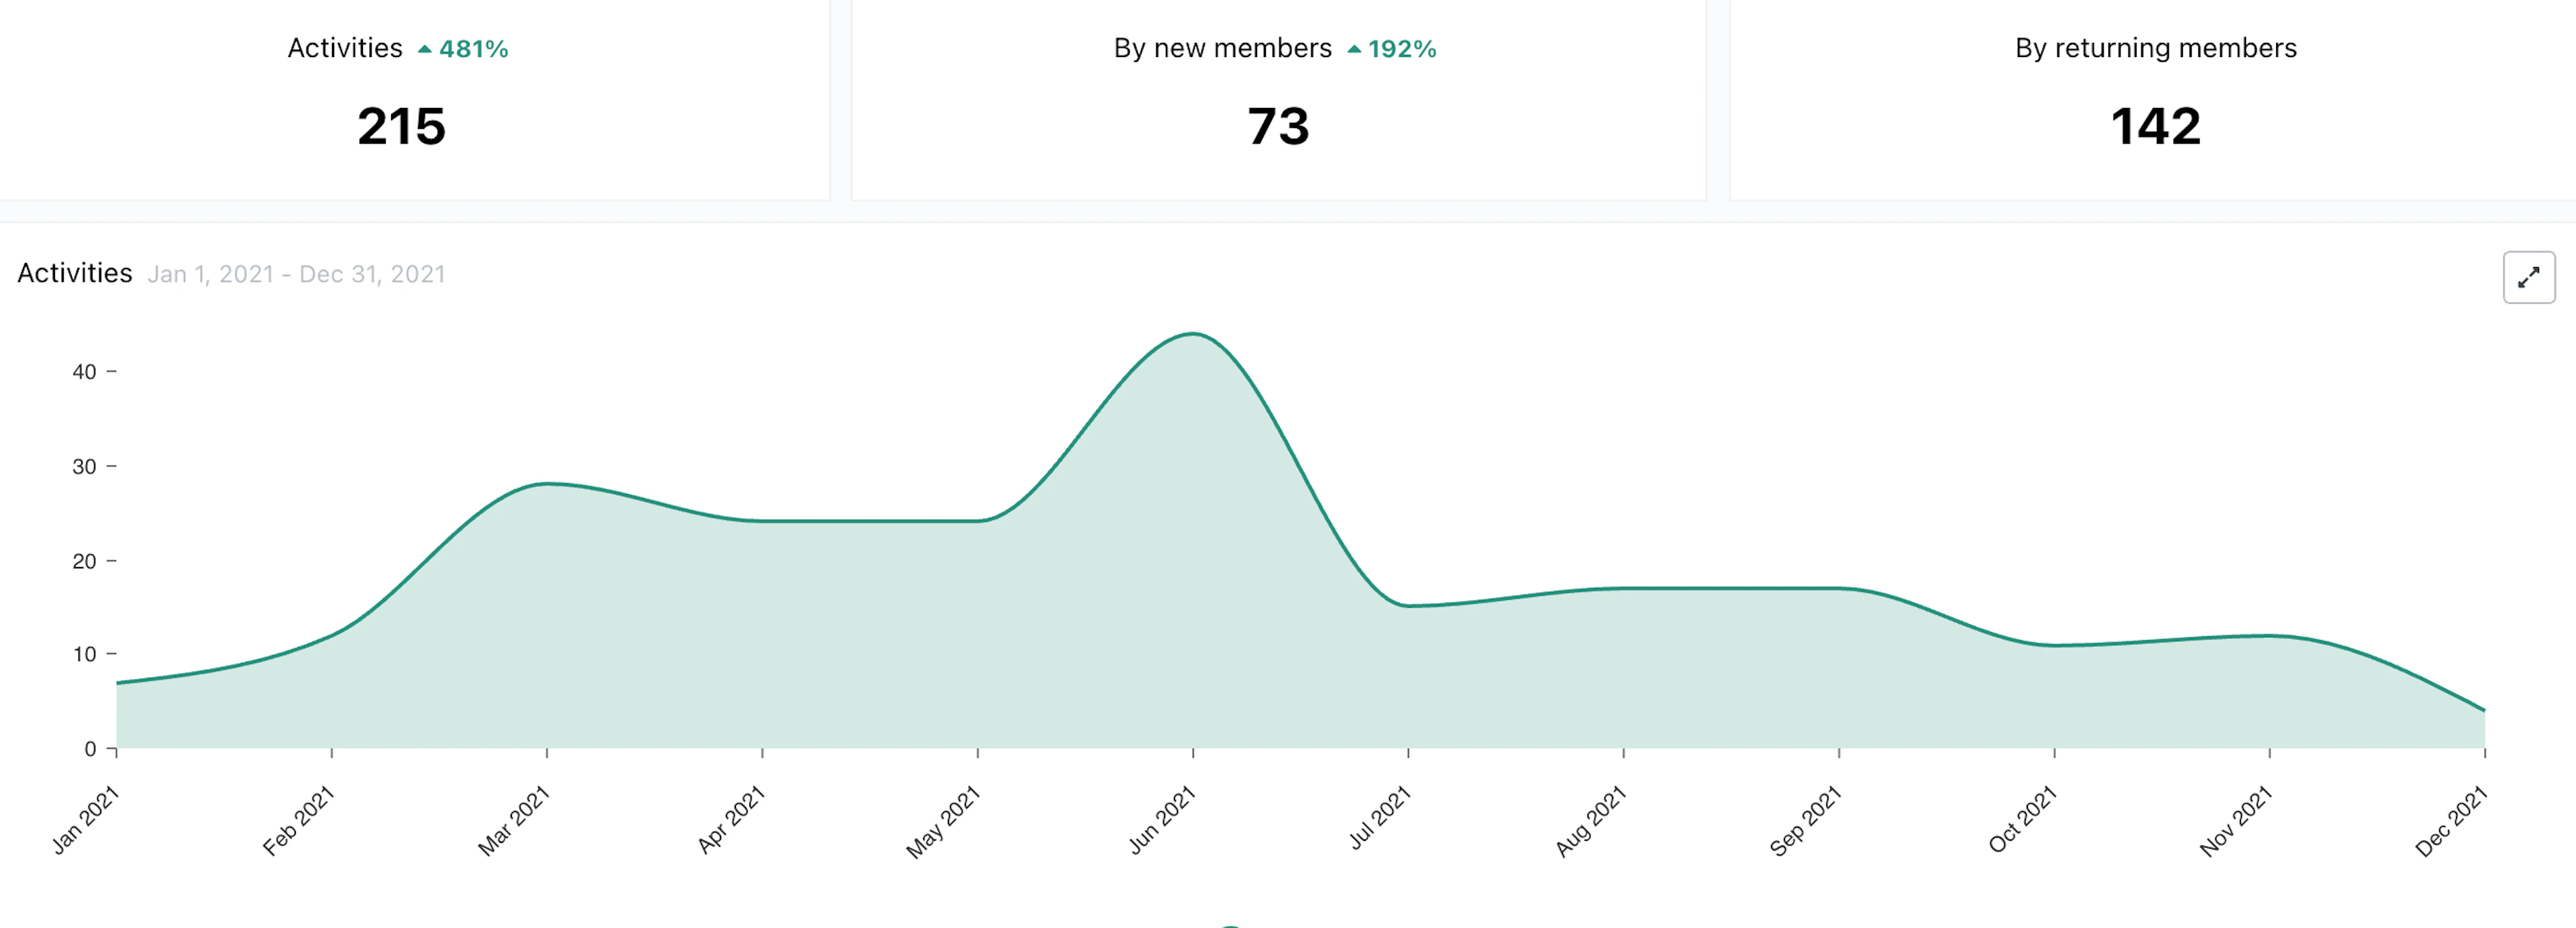The height and width of the screenshot is (928, 2576).
Task: Select the Aug 2021 axis label
Action: [1591, 821]
